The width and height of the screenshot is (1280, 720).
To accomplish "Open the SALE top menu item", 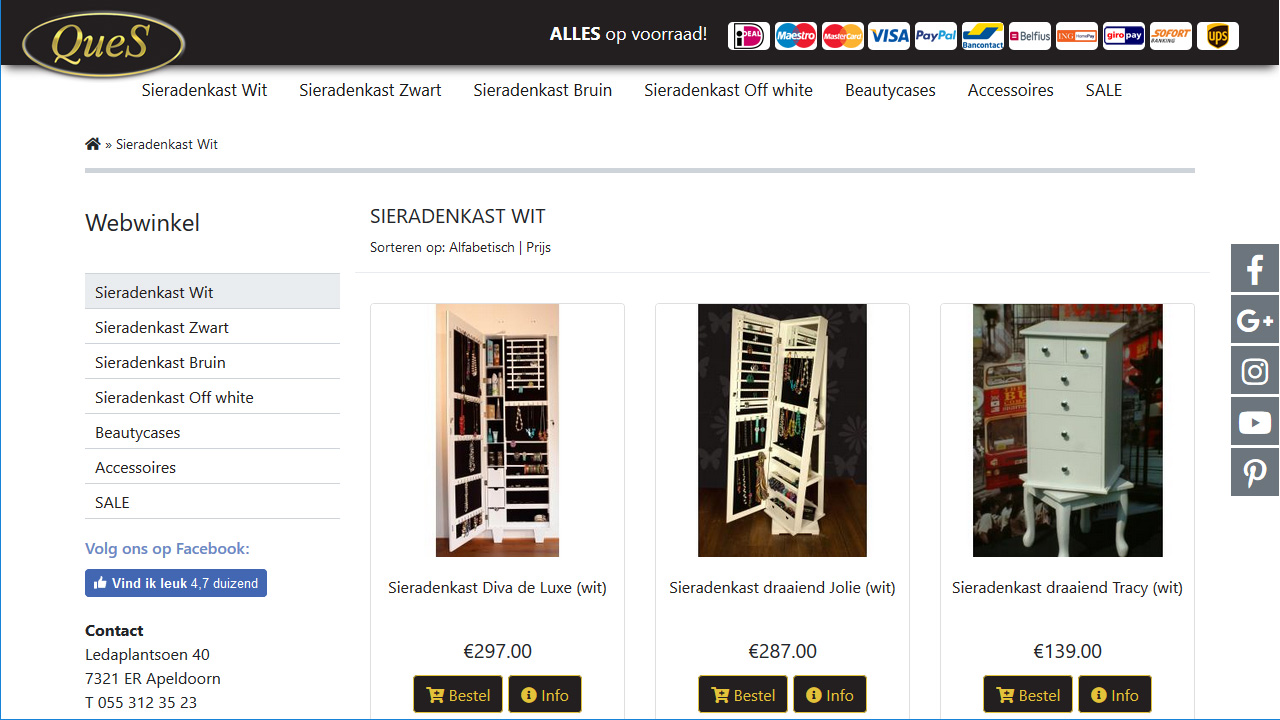I will click(1104, 90).
